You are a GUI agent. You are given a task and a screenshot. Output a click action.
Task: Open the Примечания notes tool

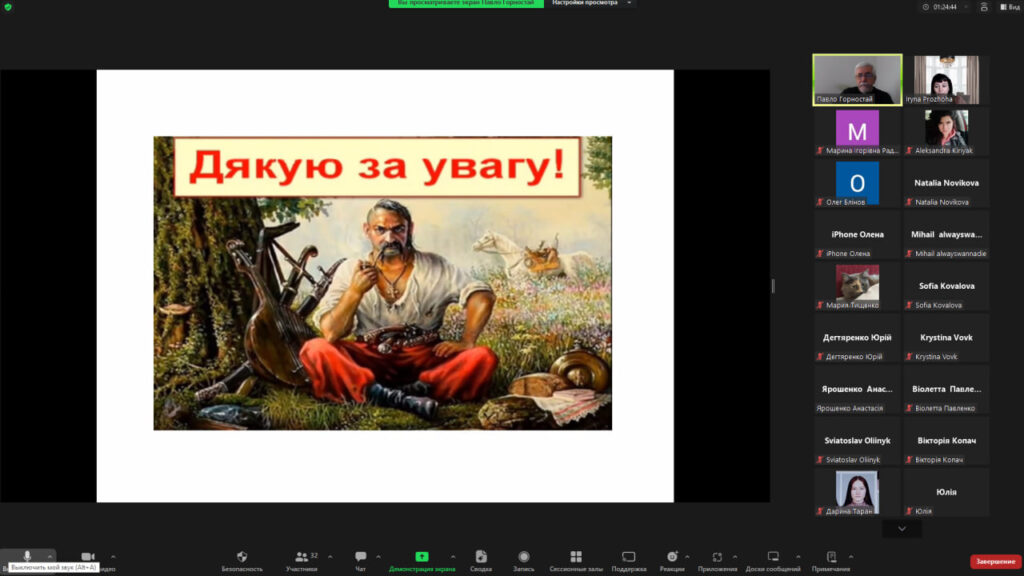831,557
